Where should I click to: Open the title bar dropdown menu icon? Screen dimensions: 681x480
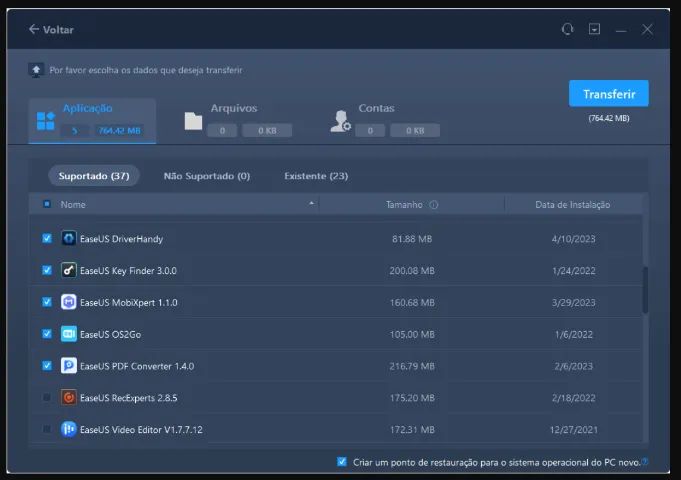point(594,29)
